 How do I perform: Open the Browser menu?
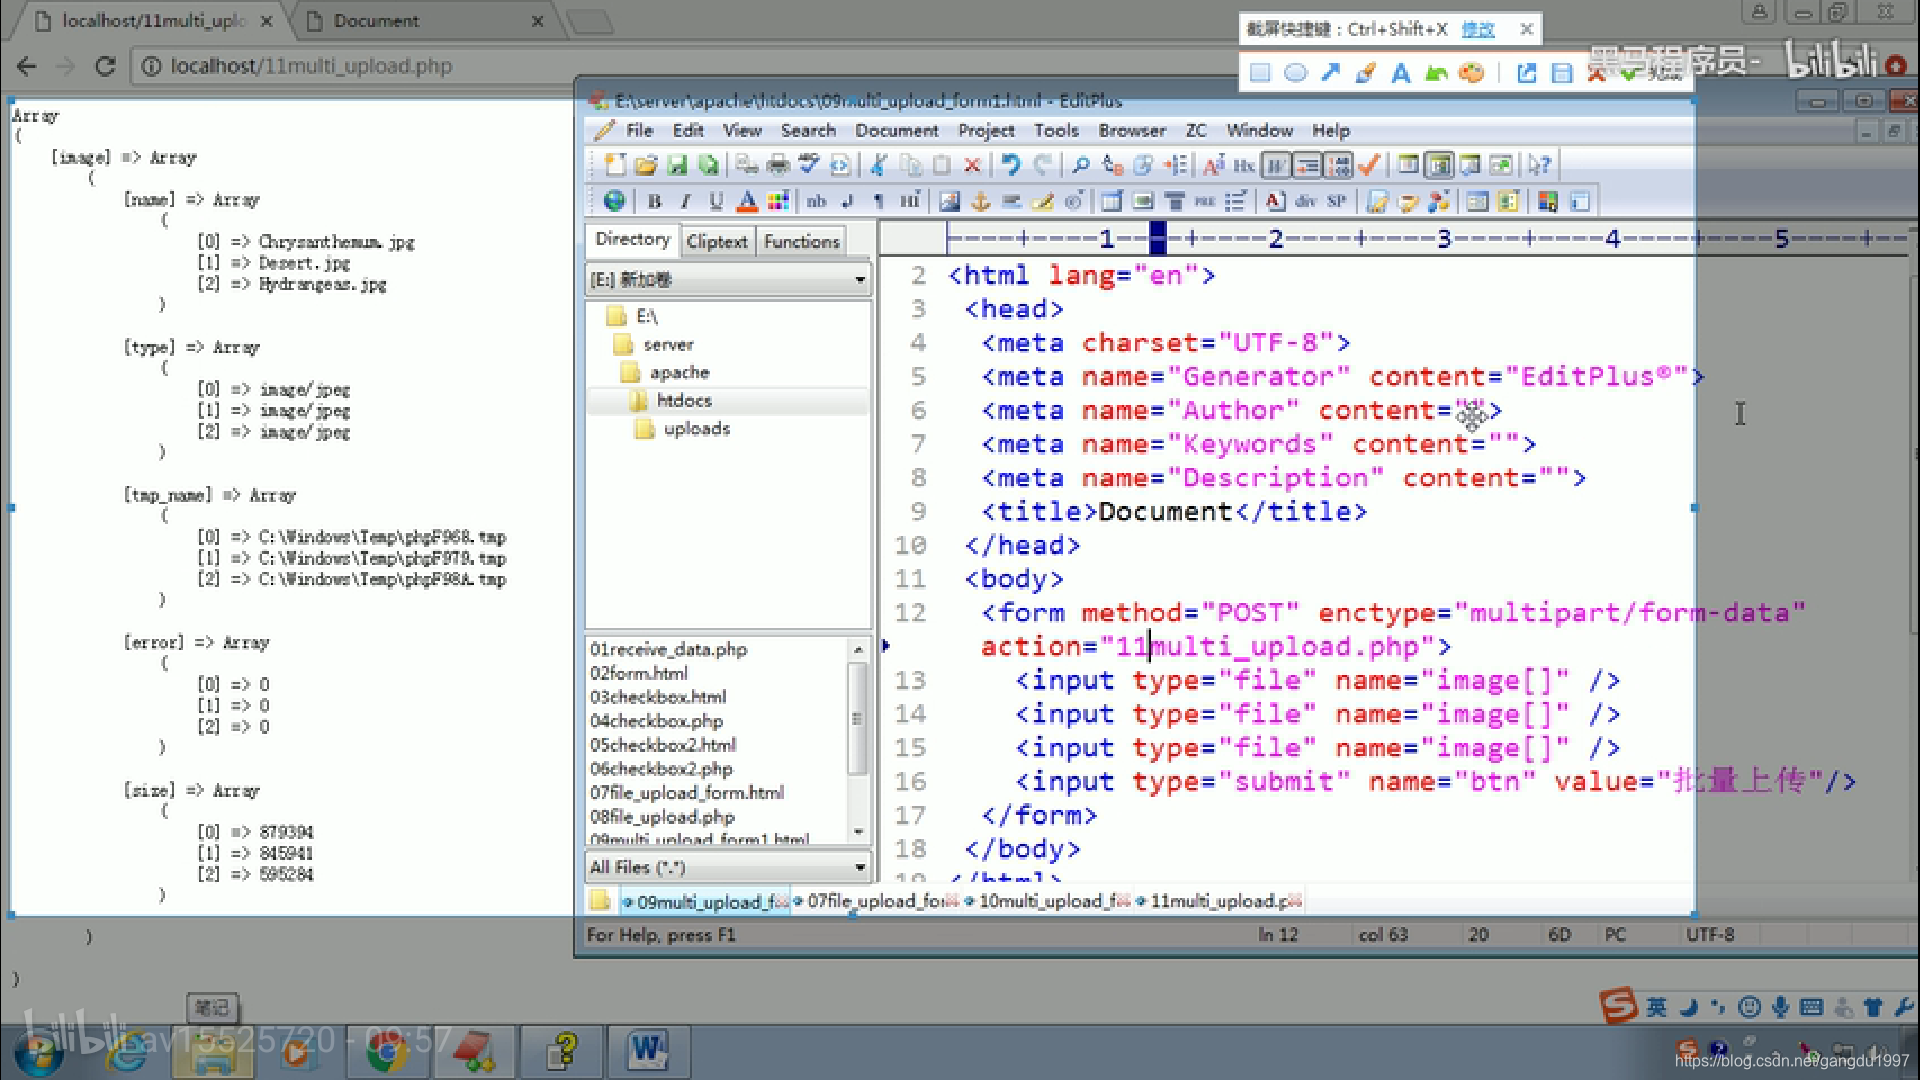click(1132, 131)
